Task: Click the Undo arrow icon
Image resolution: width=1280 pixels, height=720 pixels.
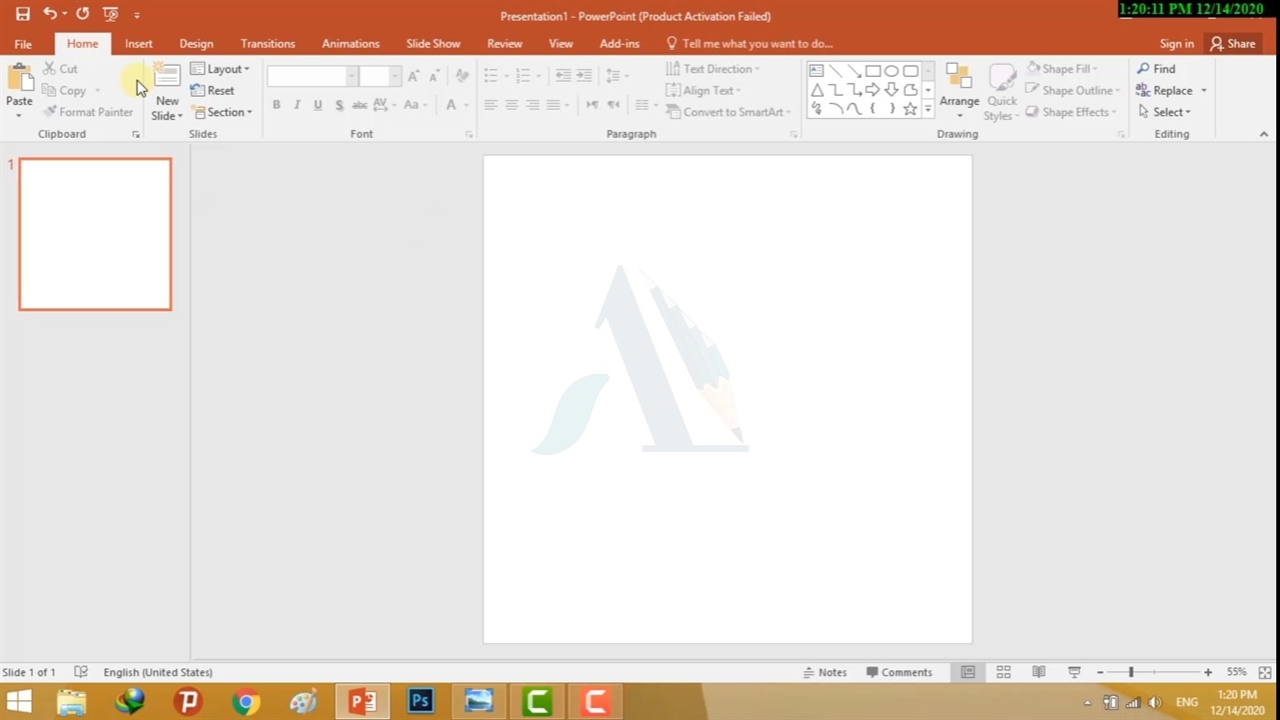Action: (x=49, y=14)
